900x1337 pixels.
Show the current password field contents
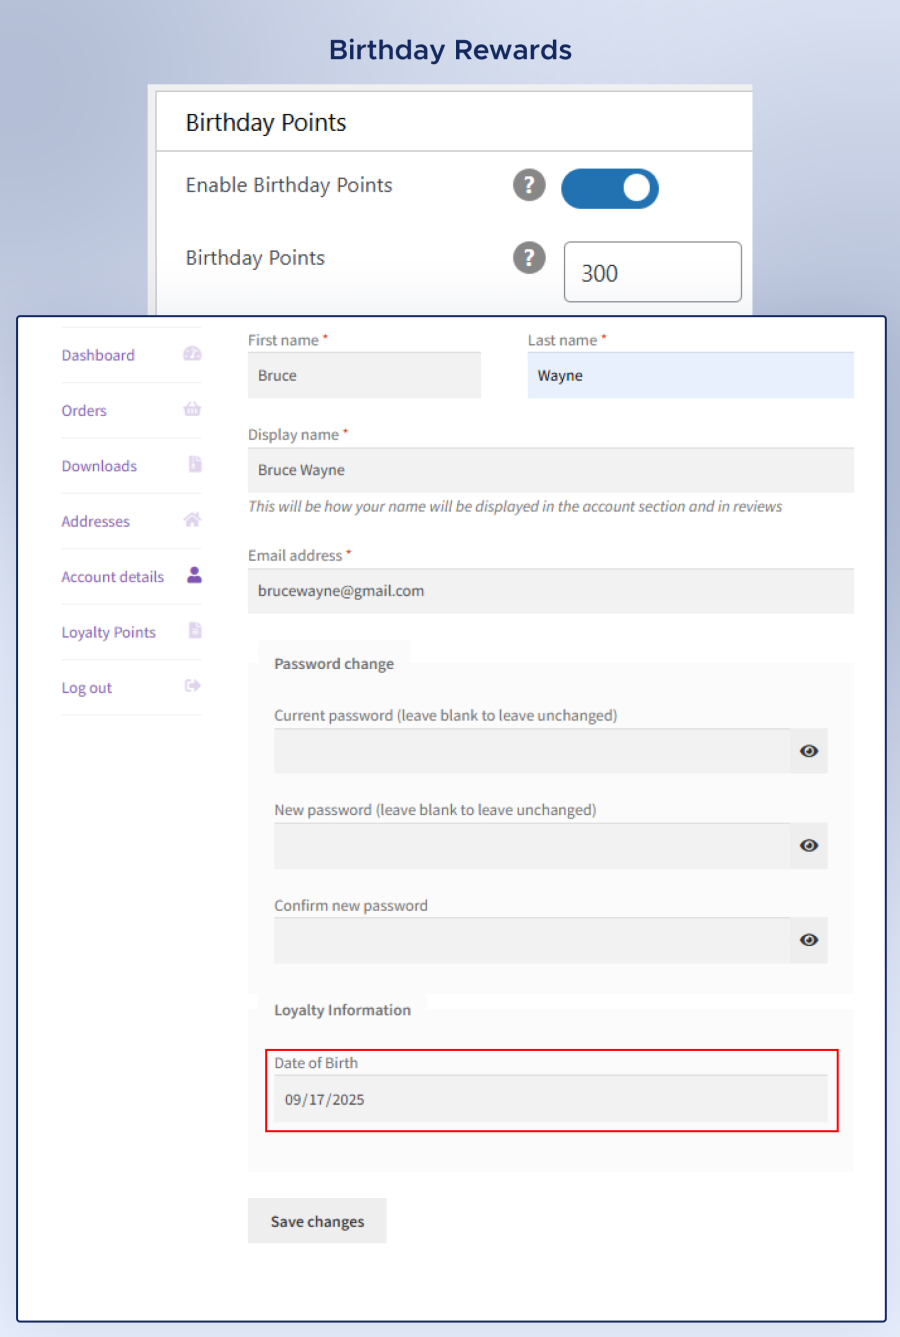[808, 751]
